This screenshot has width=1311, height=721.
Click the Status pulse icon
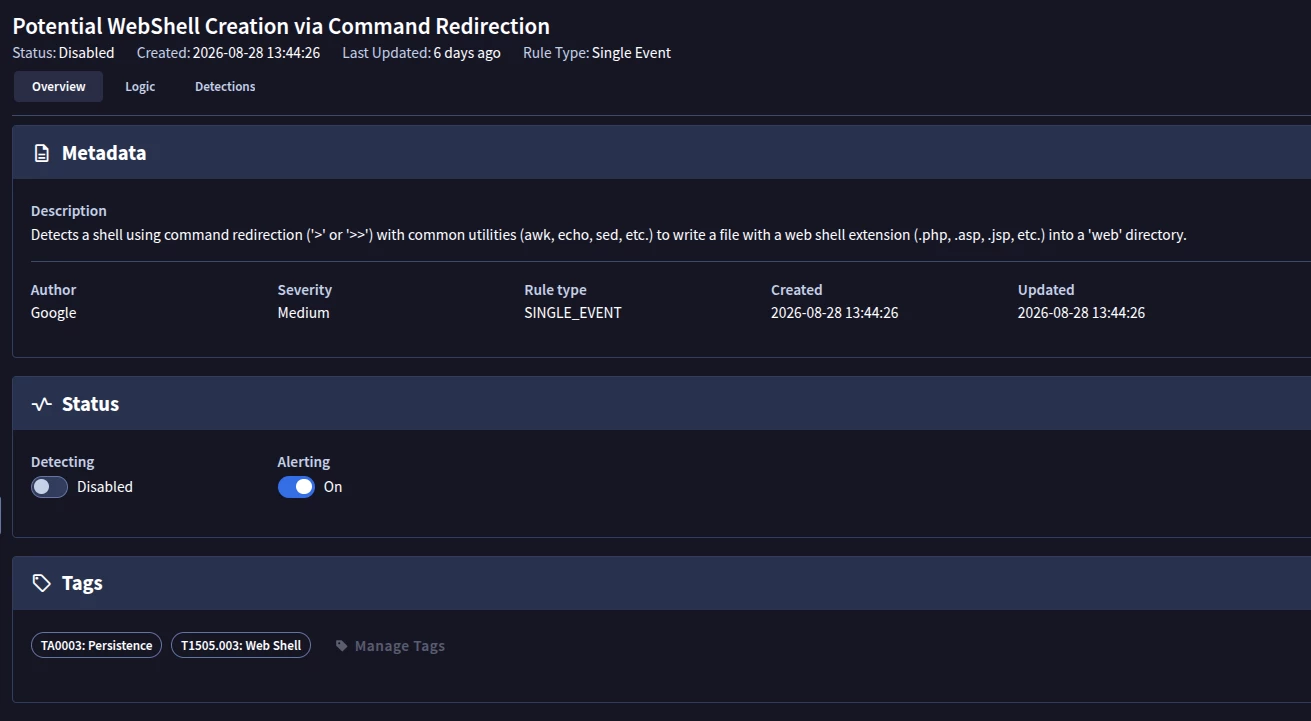[41, 404]
